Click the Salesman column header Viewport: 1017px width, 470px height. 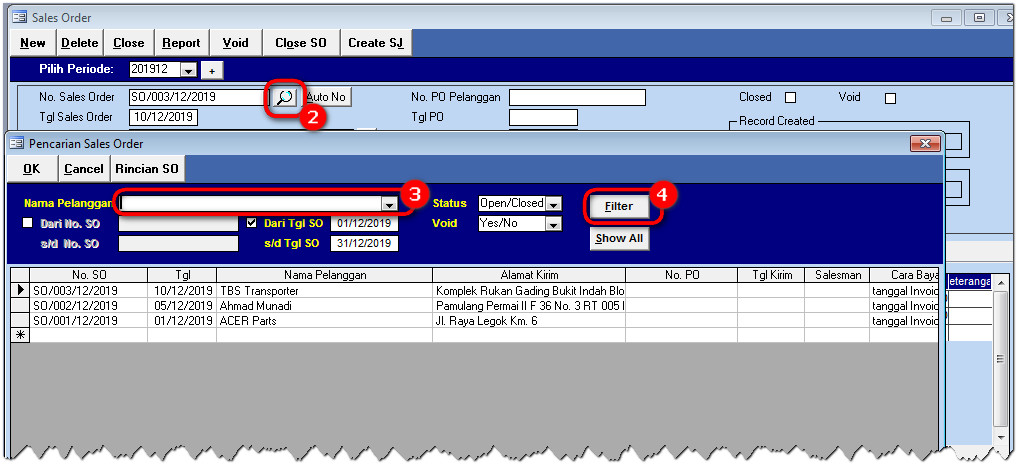pos(837,275)
